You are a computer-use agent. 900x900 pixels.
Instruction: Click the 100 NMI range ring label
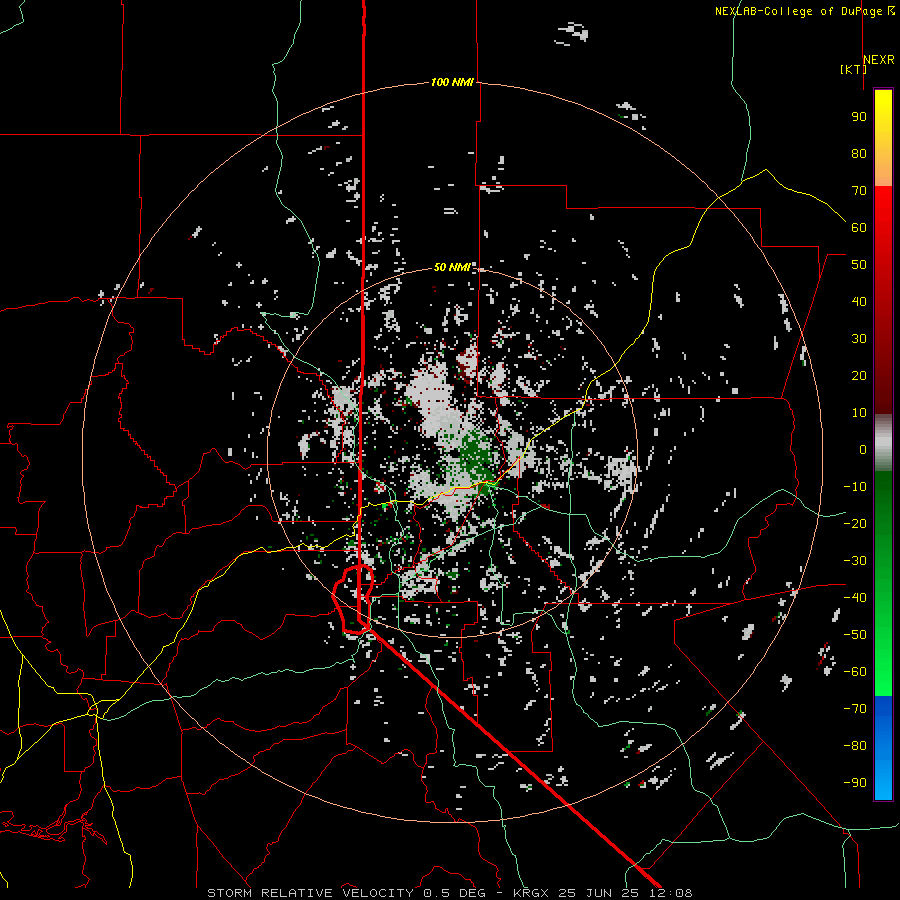coord(452,82)
